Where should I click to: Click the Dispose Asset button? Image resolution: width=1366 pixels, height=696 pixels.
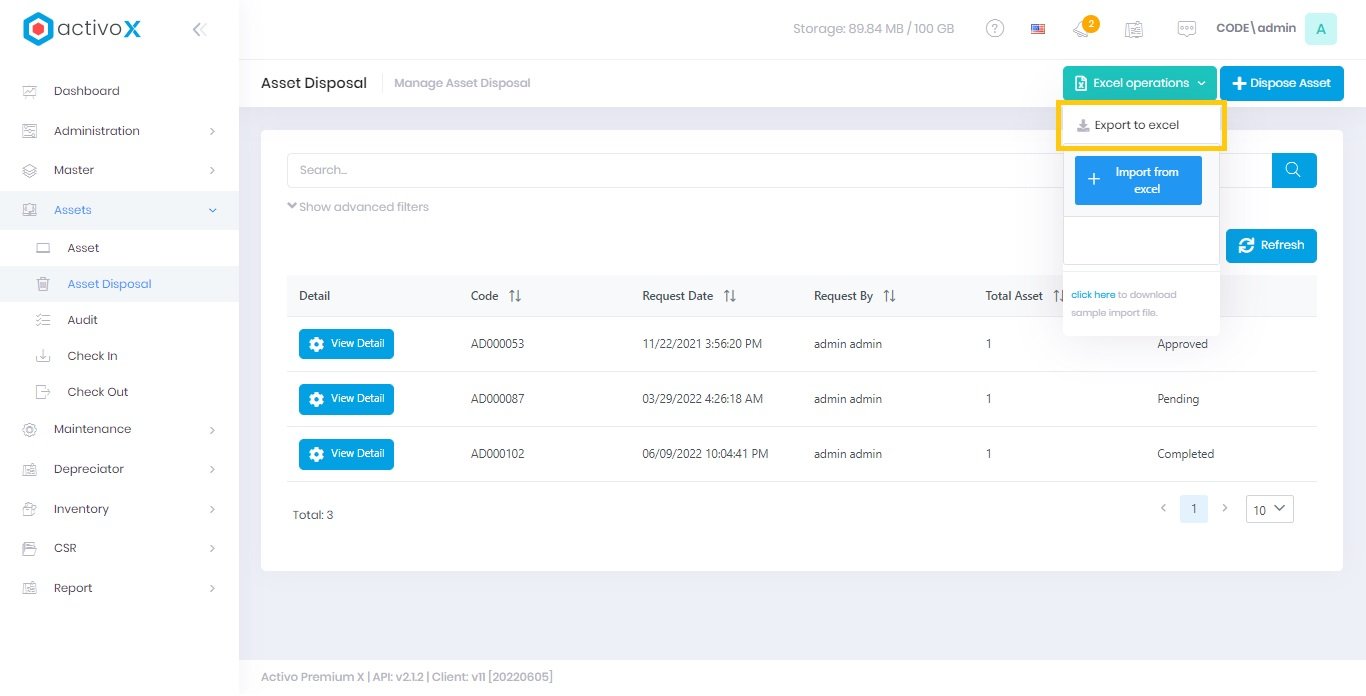point(1281,83)
